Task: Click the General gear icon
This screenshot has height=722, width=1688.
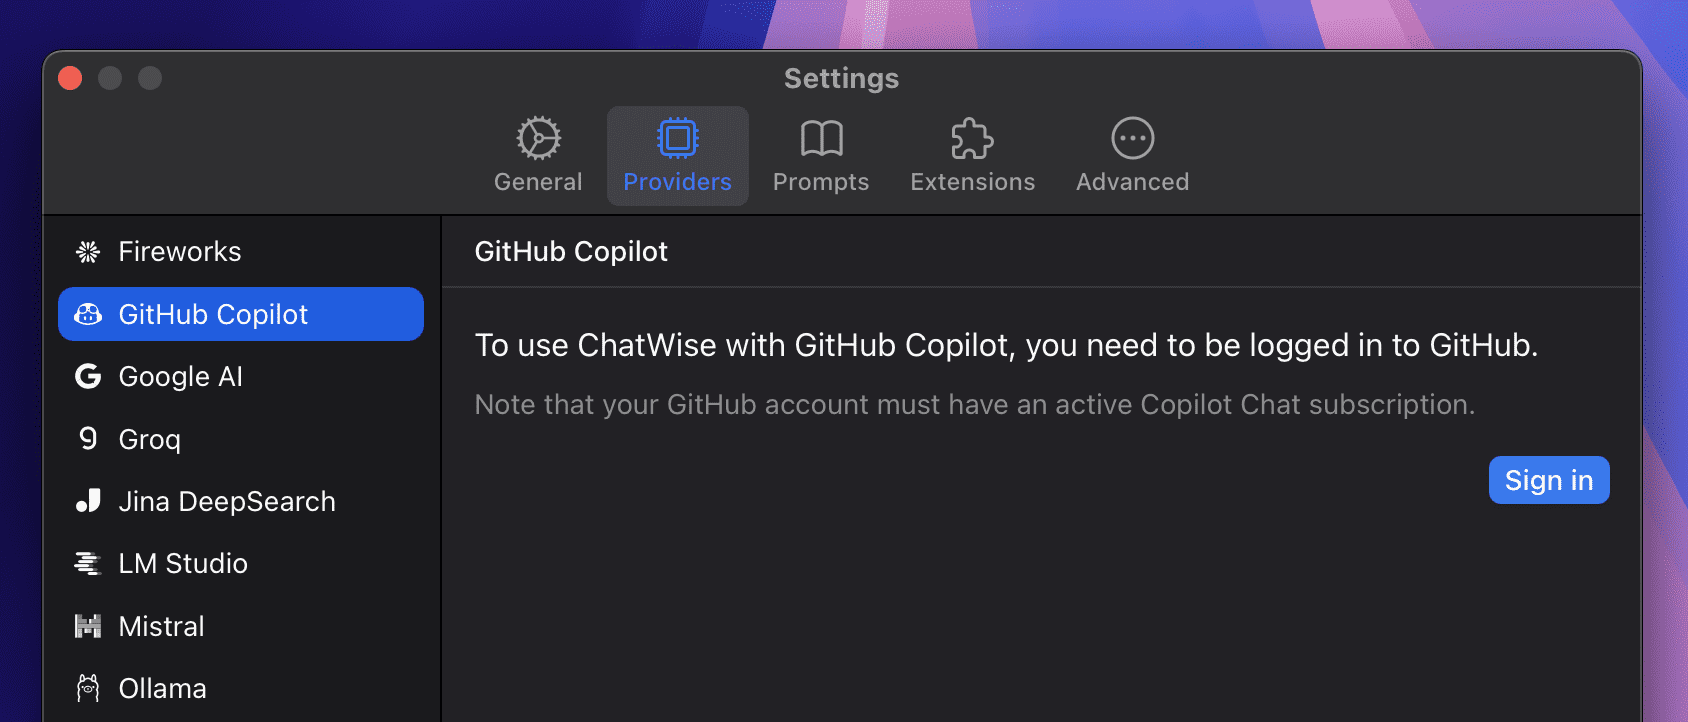Action: click(x=538, y=139)
